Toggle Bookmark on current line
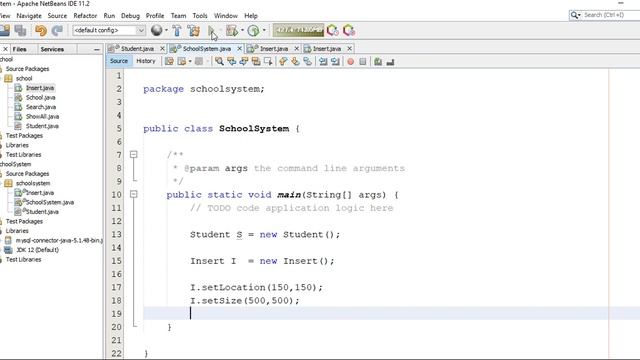The width and height of the screenshot is (640, 360). pyautogui.click(x=307, y=62)
